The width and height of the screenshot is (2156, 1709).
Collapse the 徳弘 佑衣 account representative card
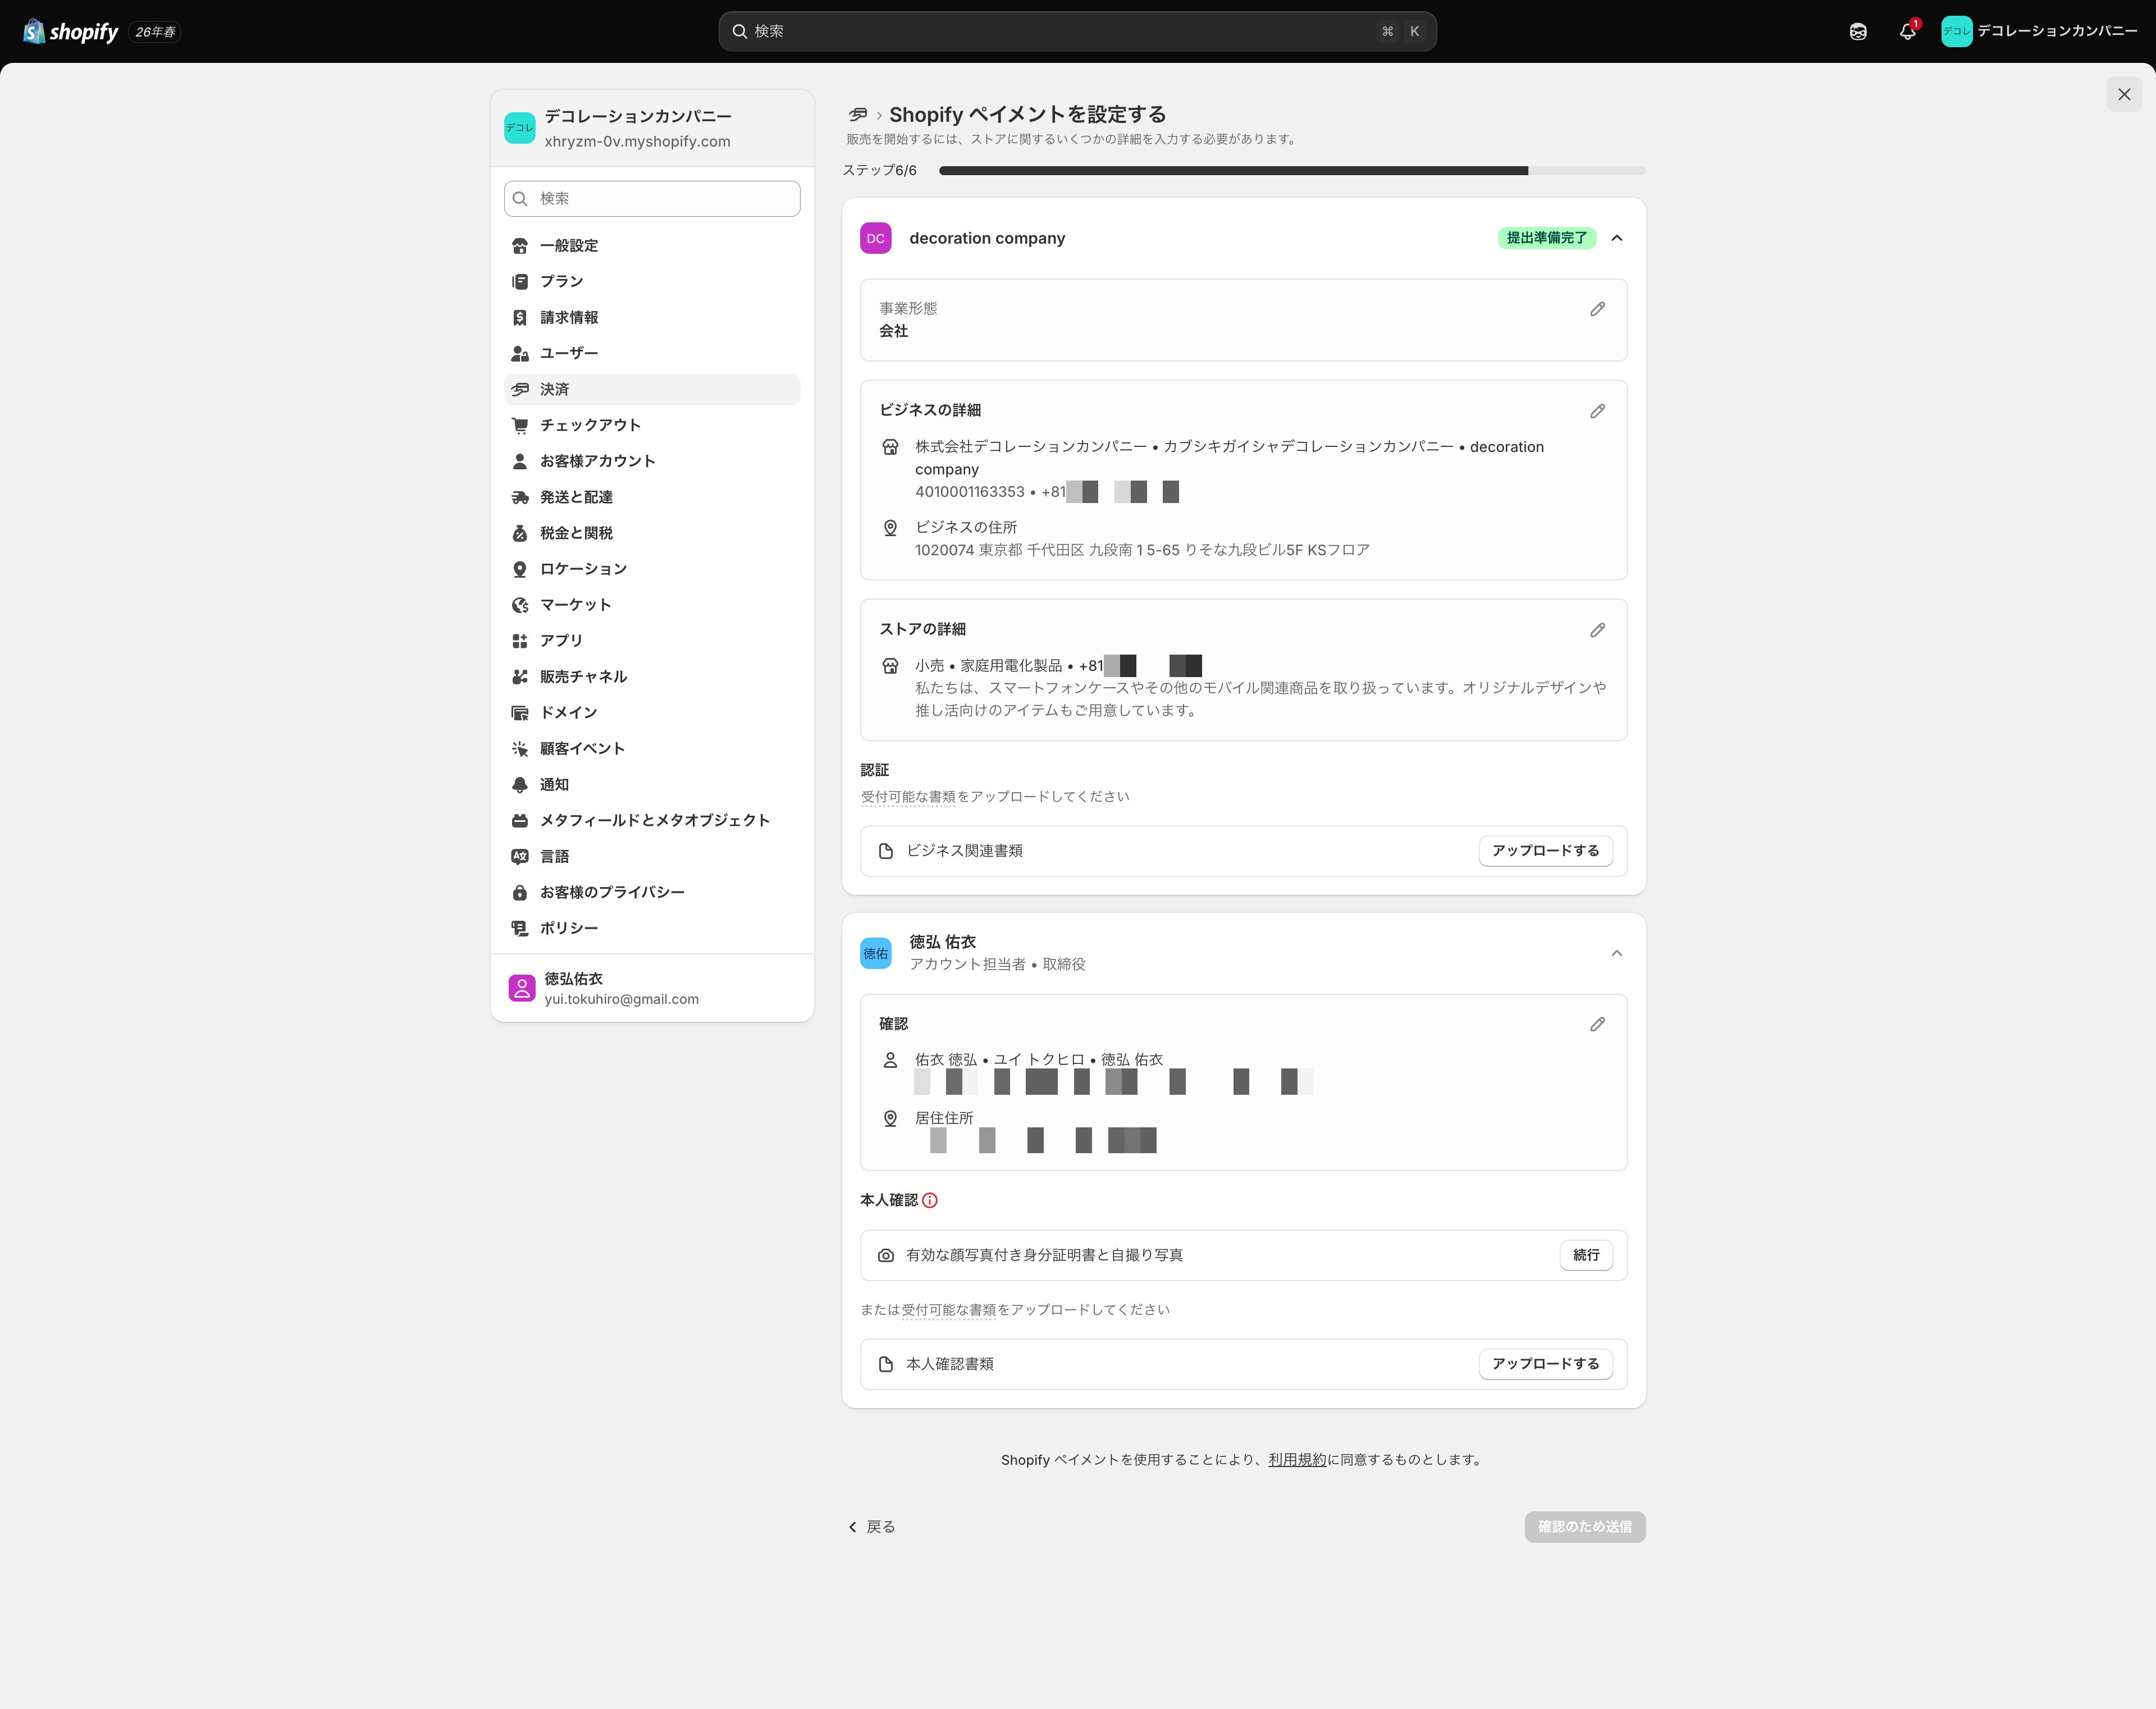1617,953
